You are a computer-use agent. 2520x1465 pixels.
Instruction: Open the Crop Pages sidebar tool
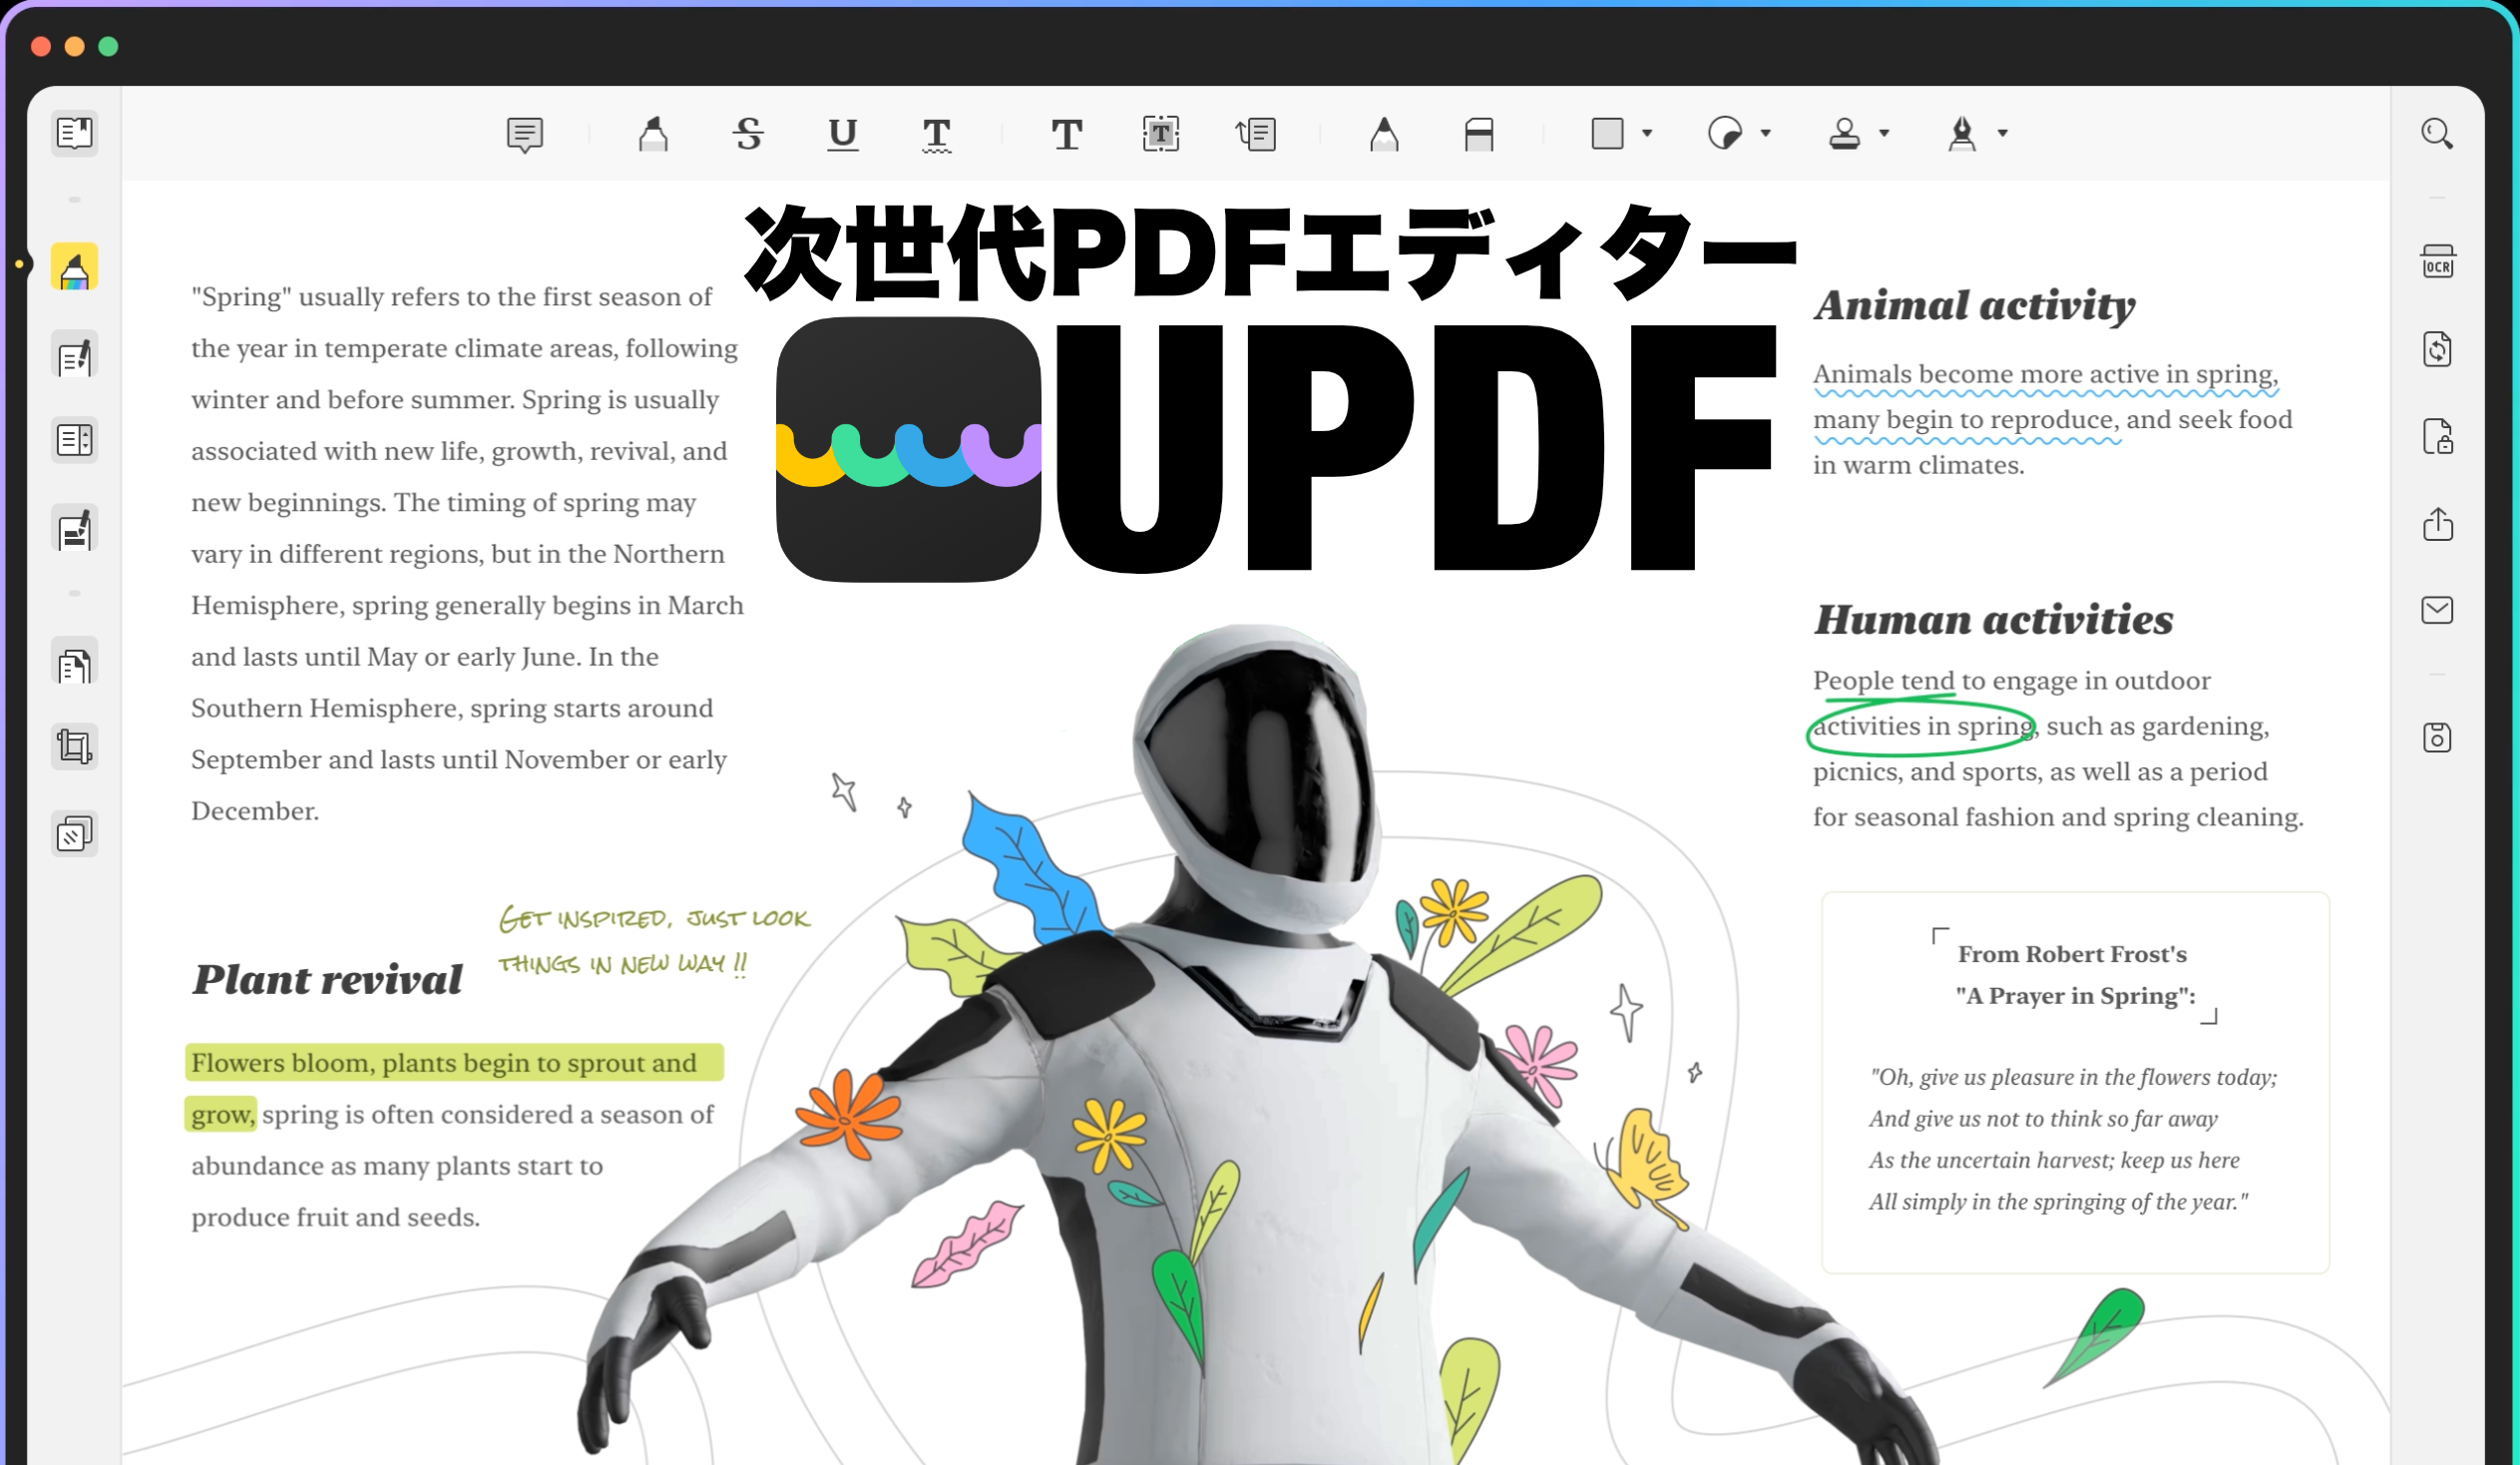click(x=75, y=747)
